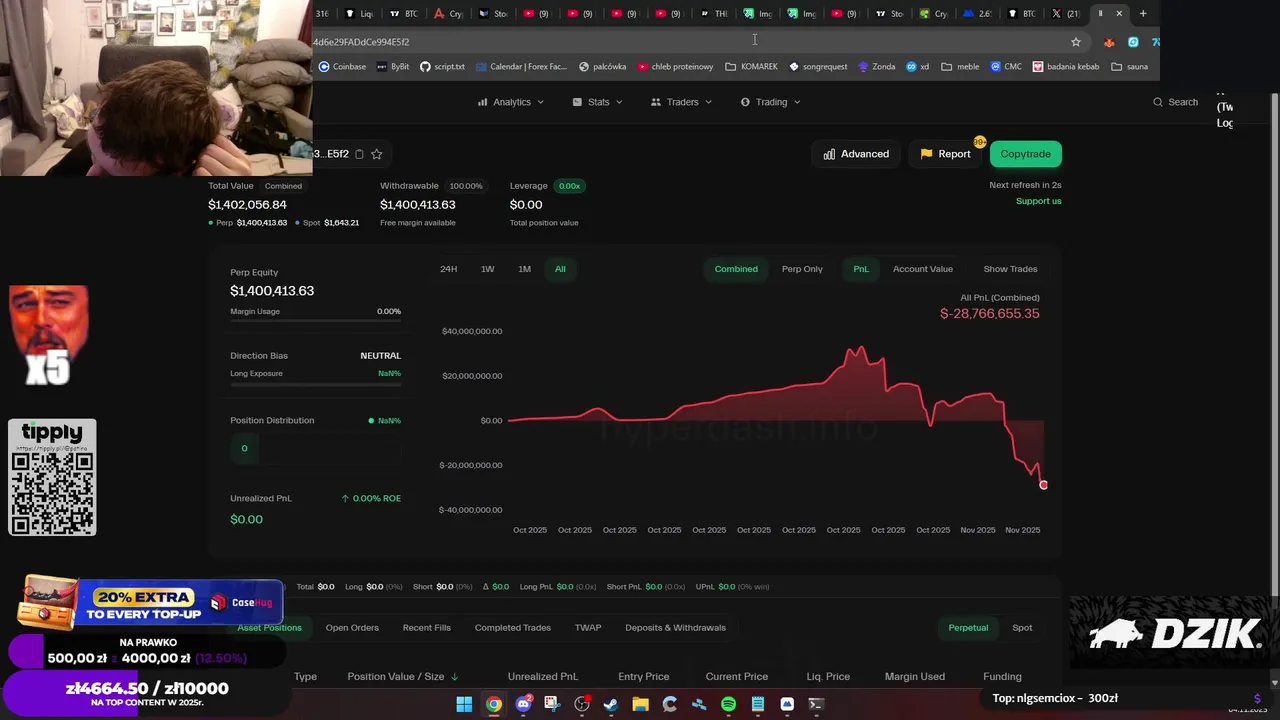This screenshot has width=1280, height=720.
Task: Expand the Stats menu
Action: click(598, 102)
